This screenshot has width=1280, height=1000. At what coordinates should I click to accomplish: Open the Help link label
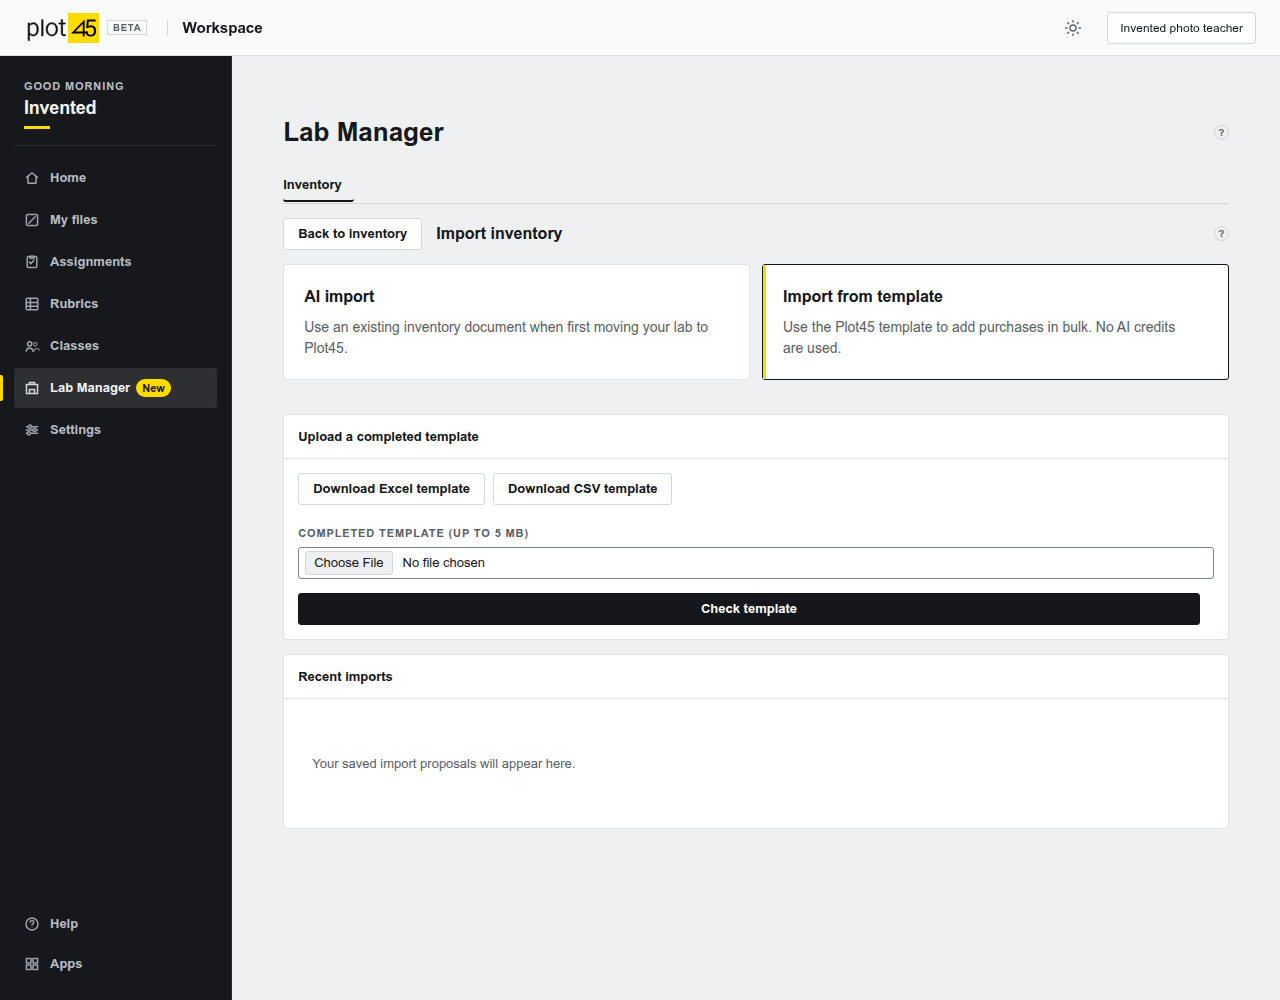click(x=64, y=924)
